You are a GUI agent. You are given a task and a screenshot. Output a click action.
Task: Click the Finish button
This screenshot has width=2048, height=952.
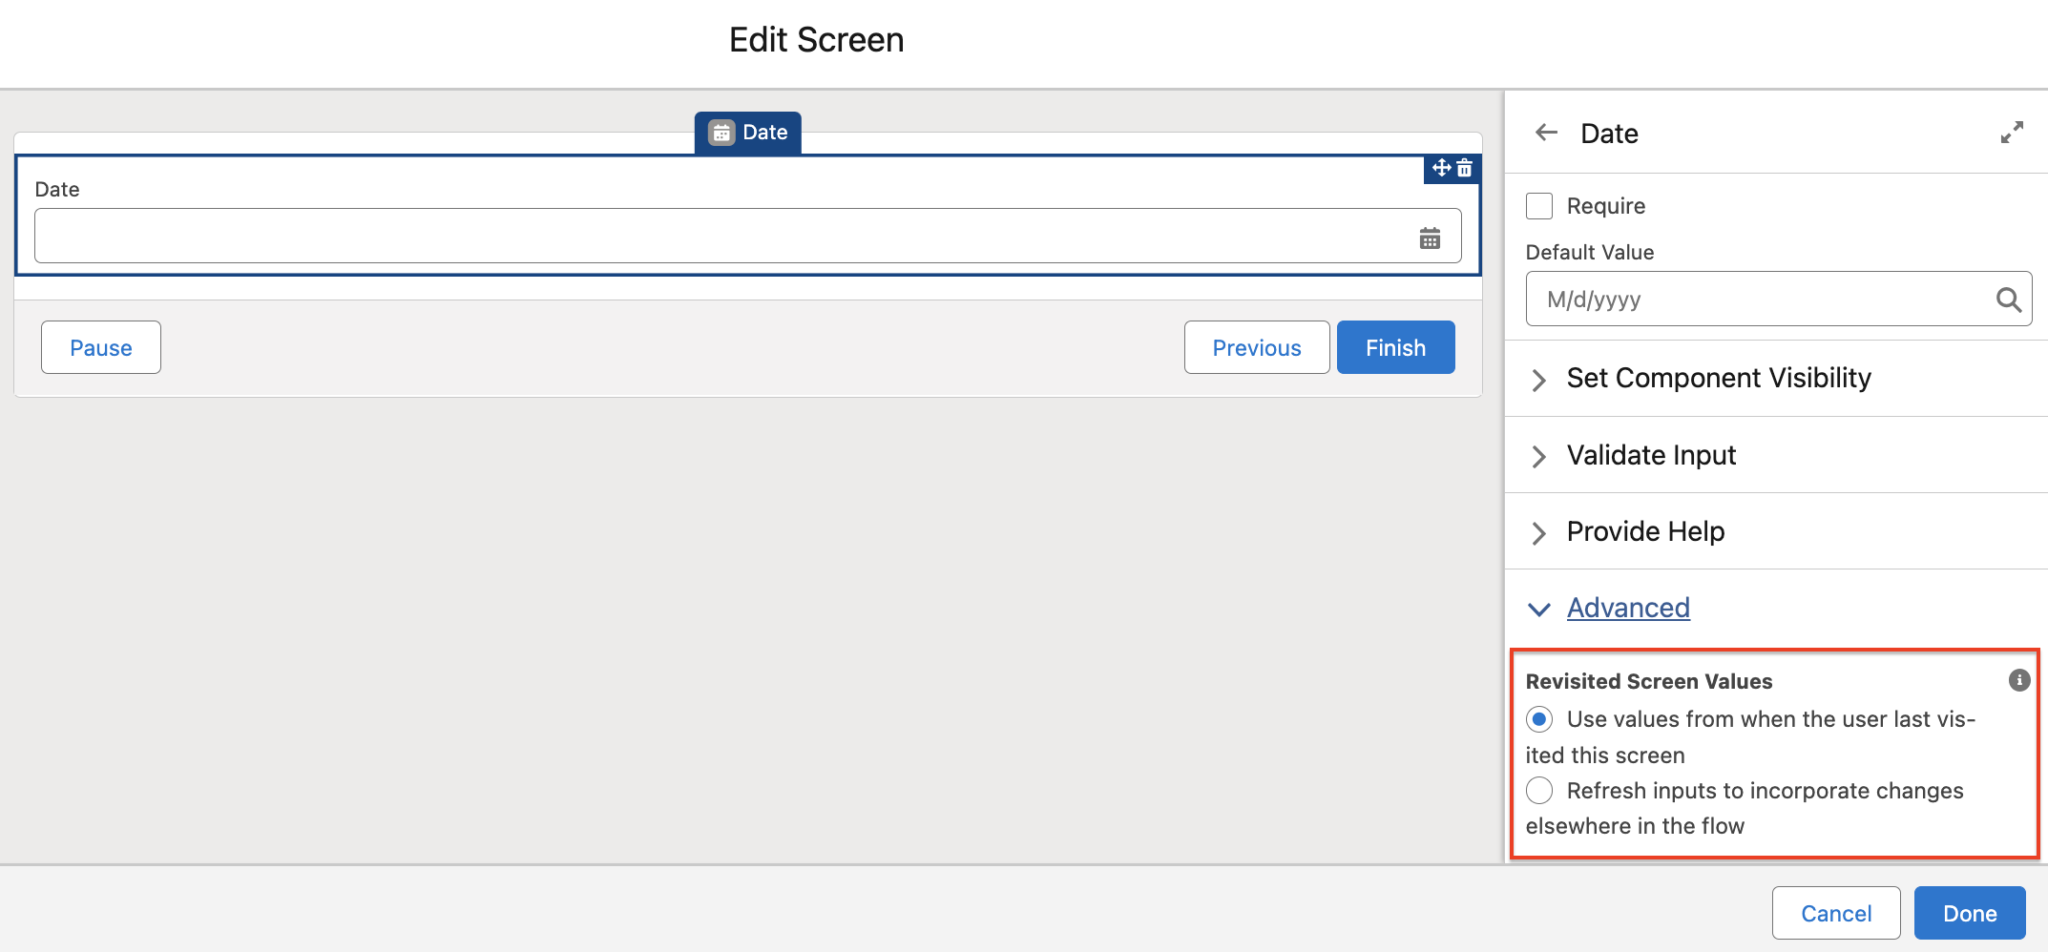tap(1396, 347)
